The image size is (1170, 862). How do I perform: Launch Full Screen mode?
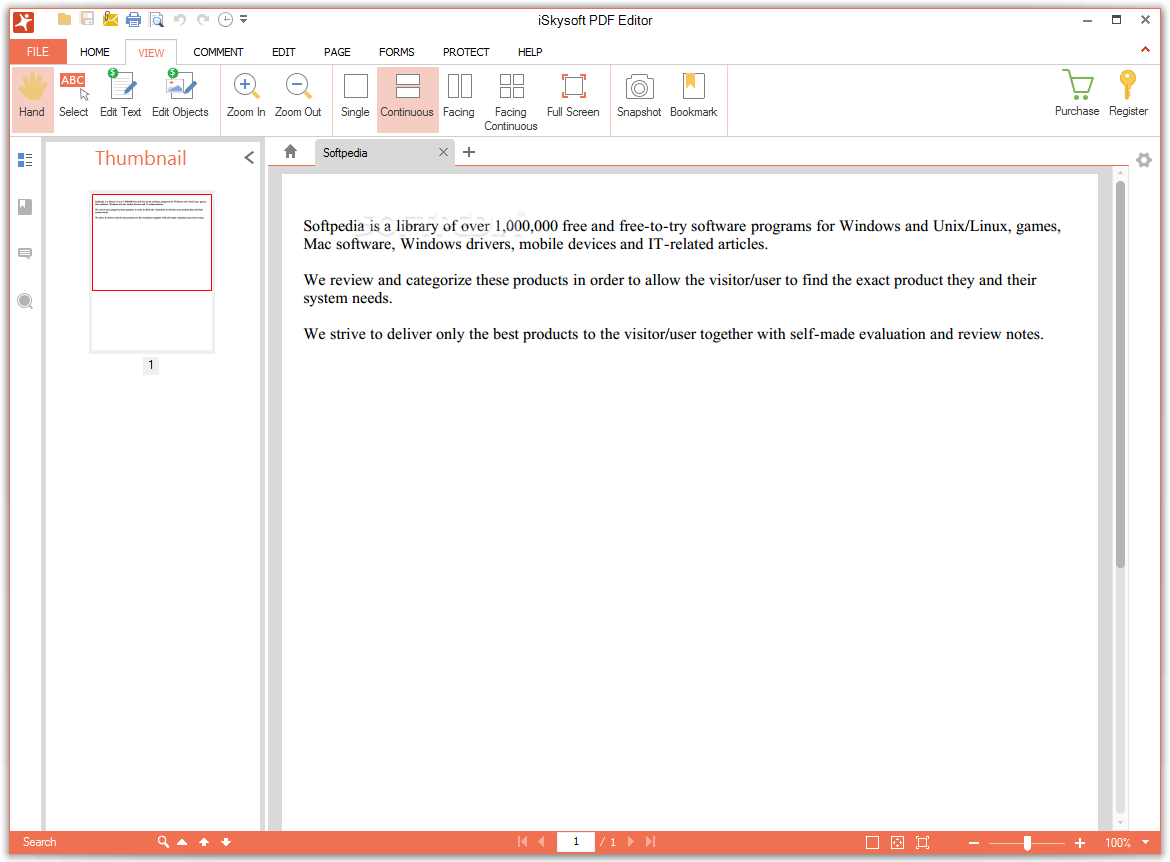point(573,98)
